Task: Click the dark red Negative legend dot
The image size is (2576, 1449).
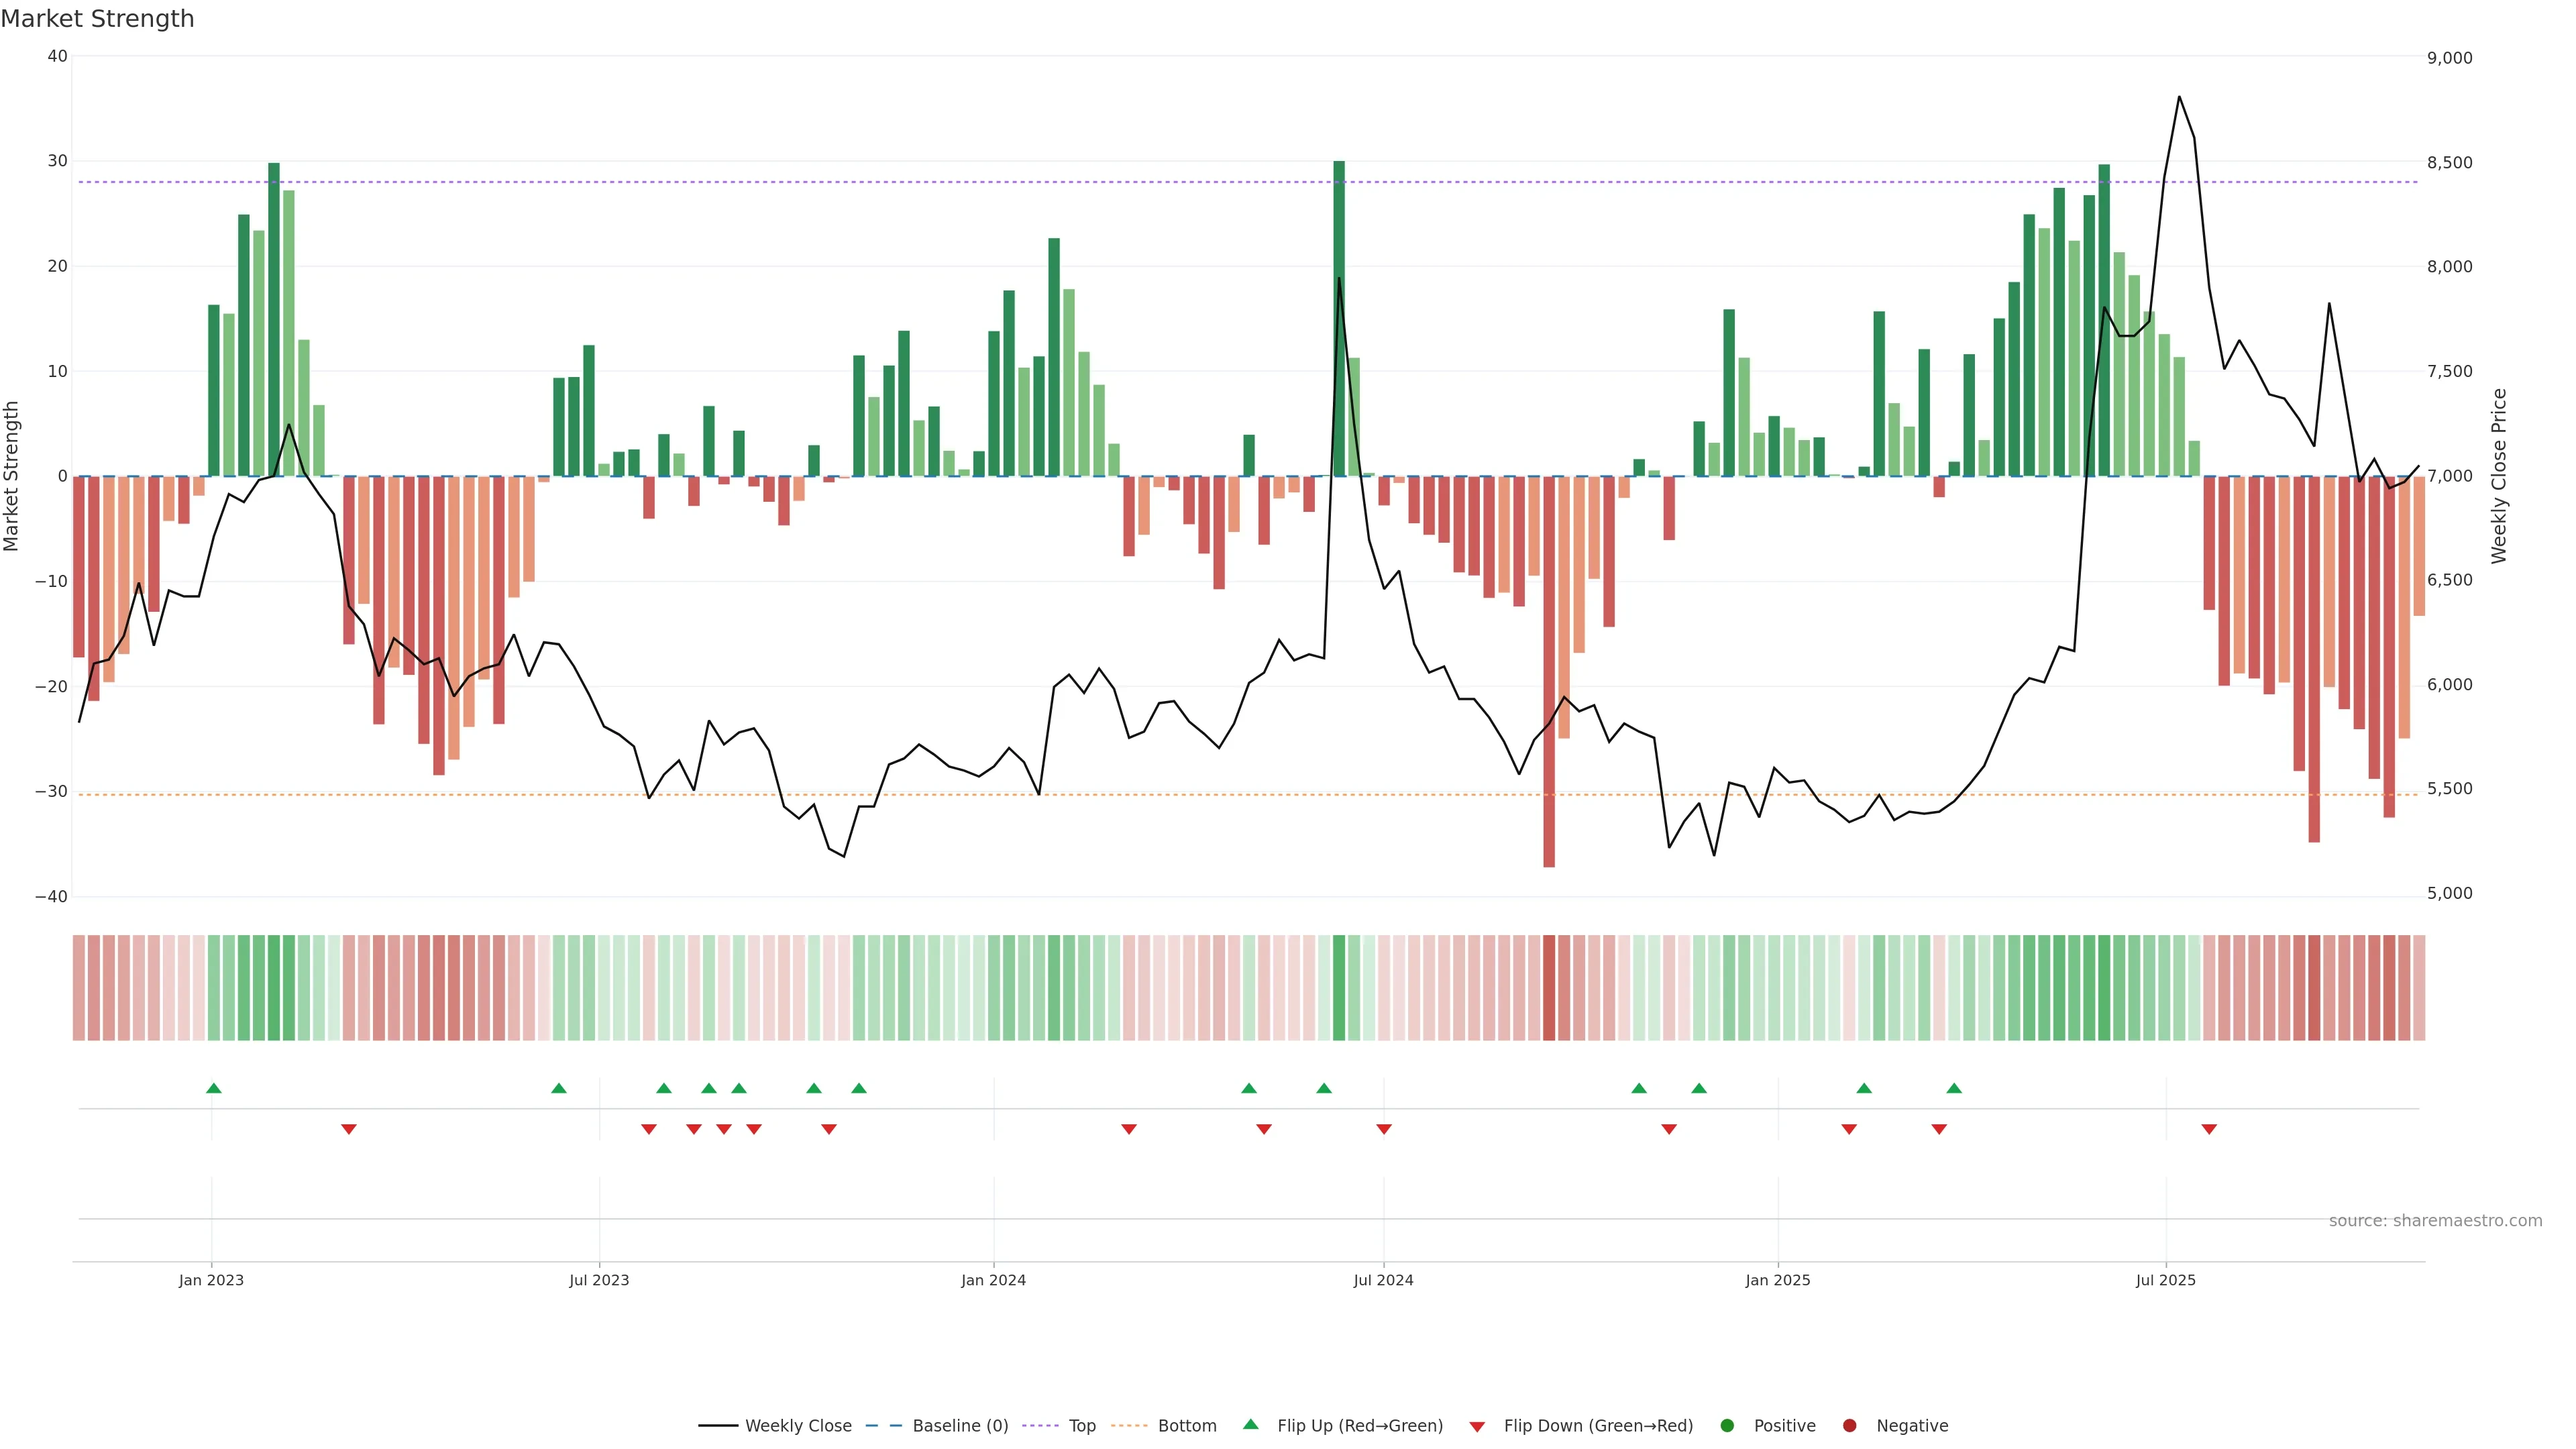Action: click(x=1849, y=1426)
